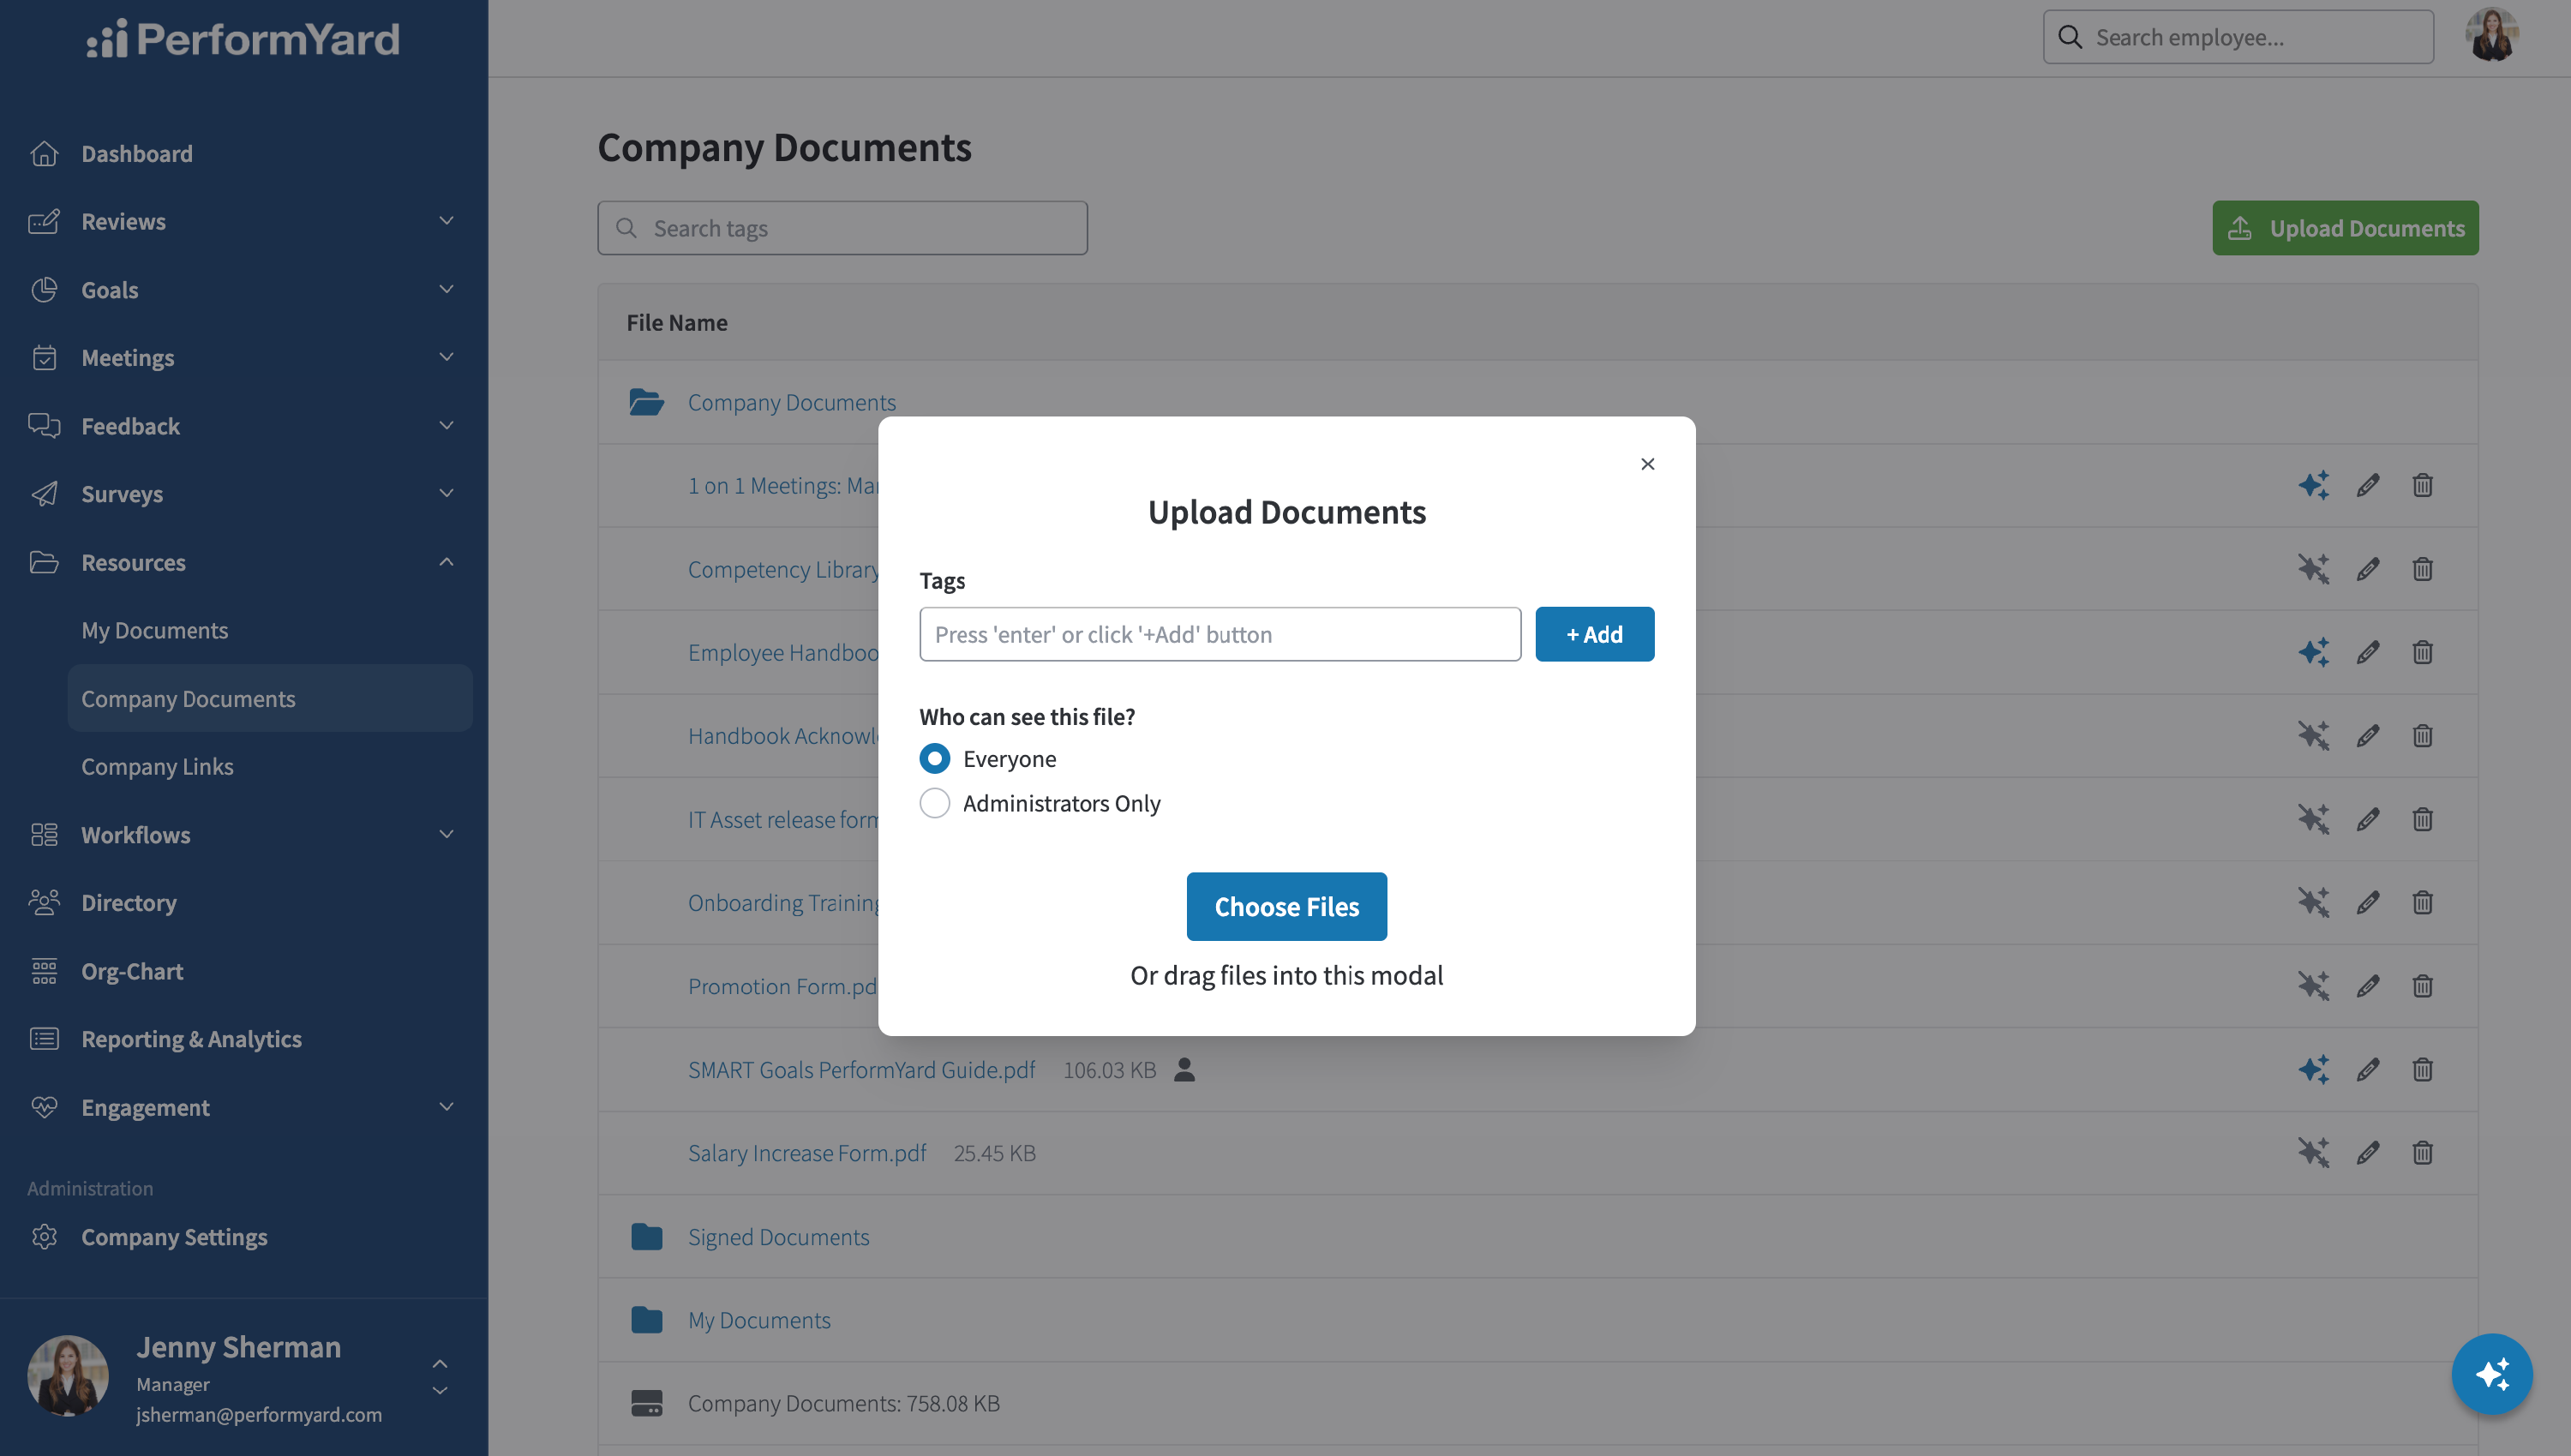This screenshot has width=2571, height=1456.
Task: Click the Dashboard home icon
Action: [x=44, y=153]
